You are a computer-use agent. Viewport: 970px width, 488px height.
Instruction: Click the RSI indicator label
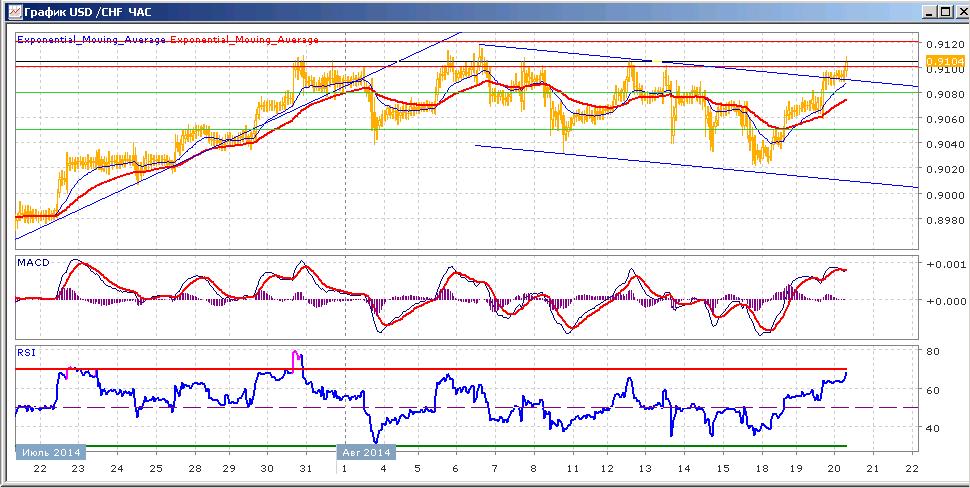(26, 353)
